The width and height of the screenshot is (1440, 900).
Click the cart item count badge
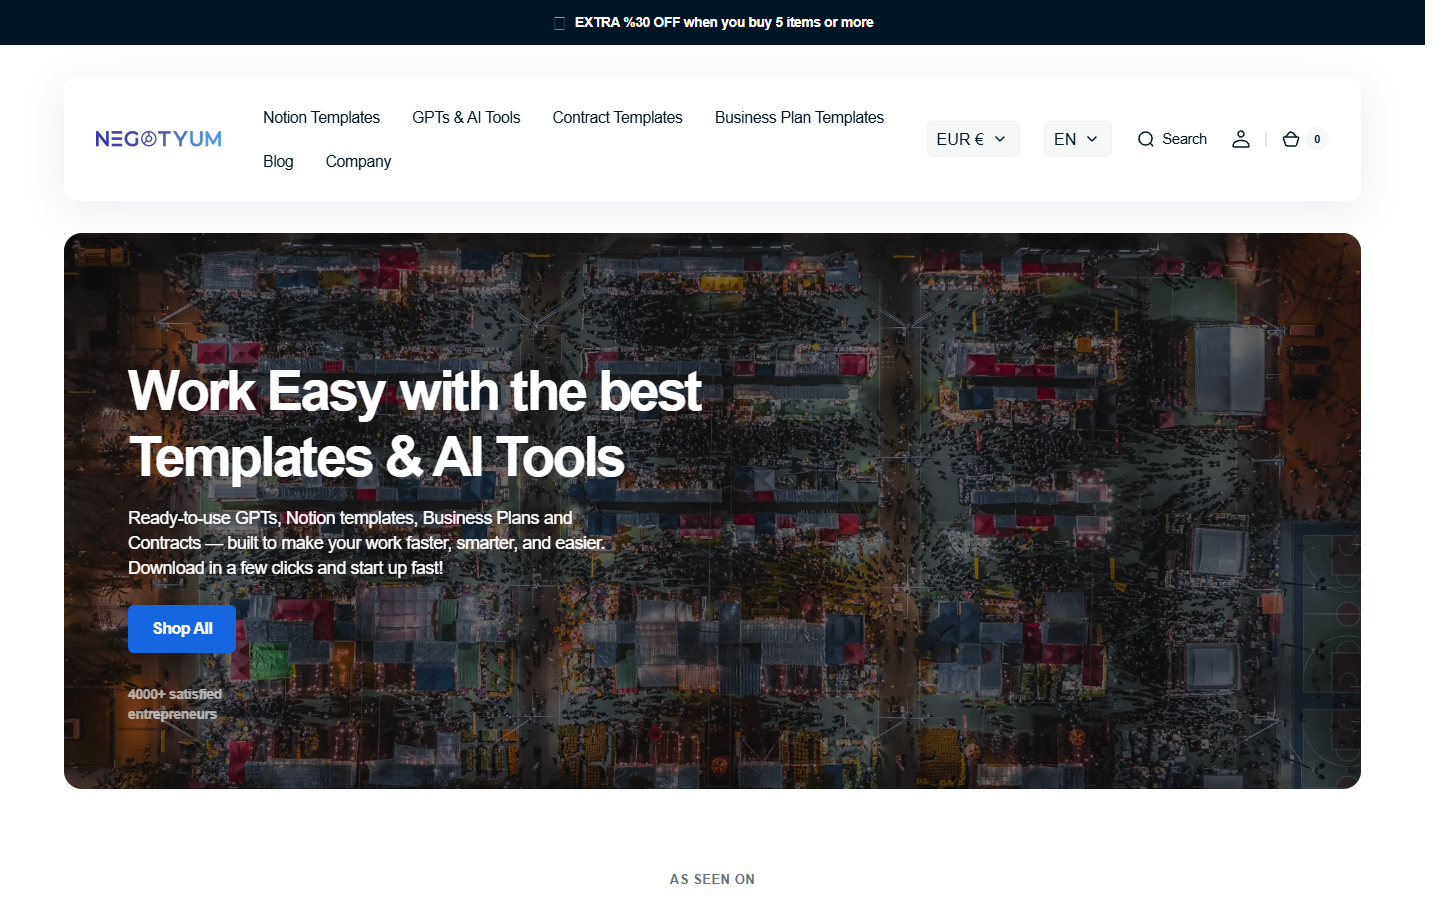[x=1317, y=139]
